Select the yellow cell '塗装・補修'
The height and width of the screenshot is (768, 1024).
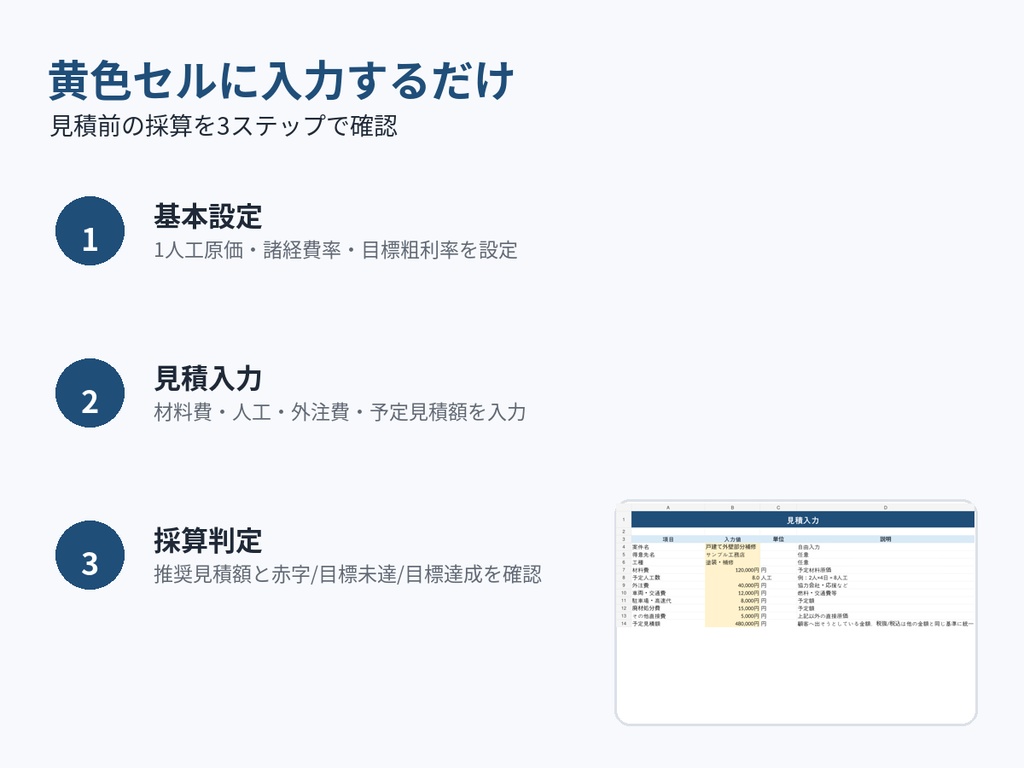[x=732, y=562]
